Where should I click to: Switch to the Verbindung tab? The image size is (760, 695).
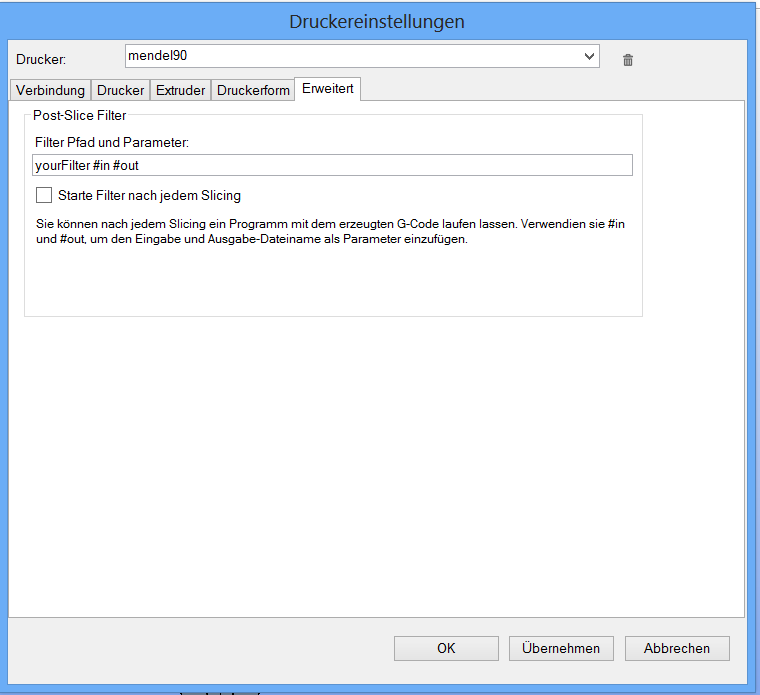pyautogui.click(x=50, y=90)
